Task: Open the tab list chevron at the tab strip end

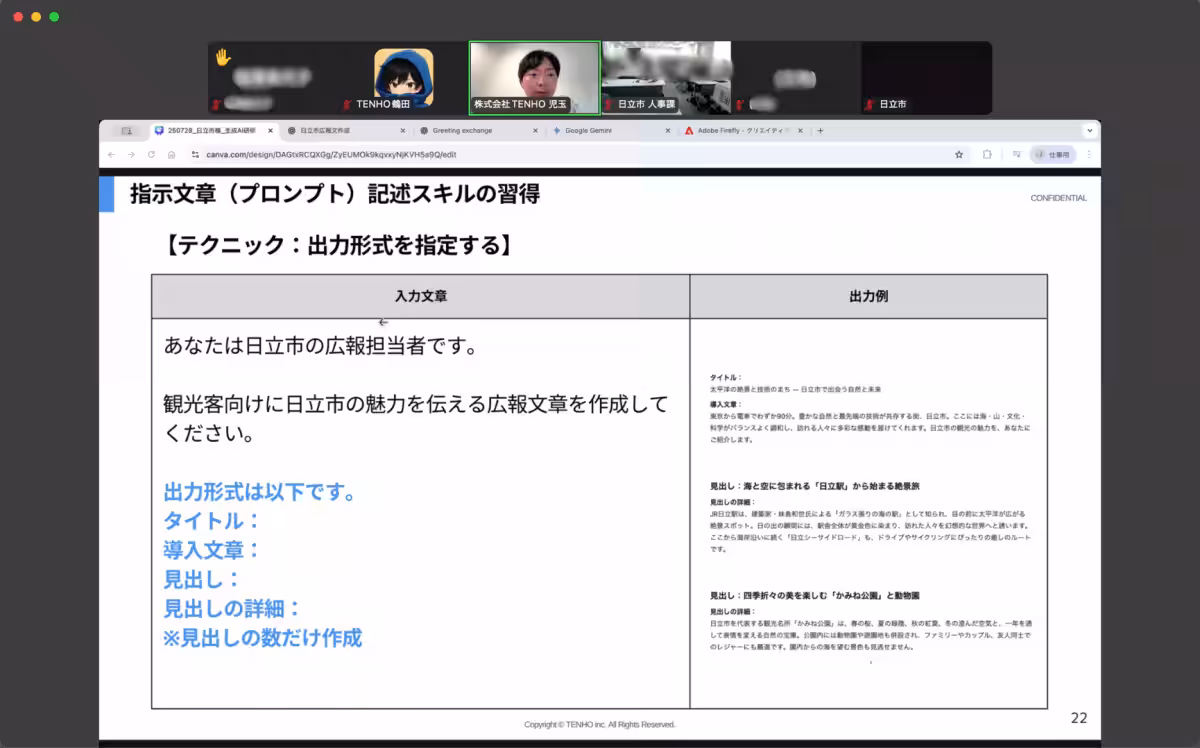Action: [1089, 130]
